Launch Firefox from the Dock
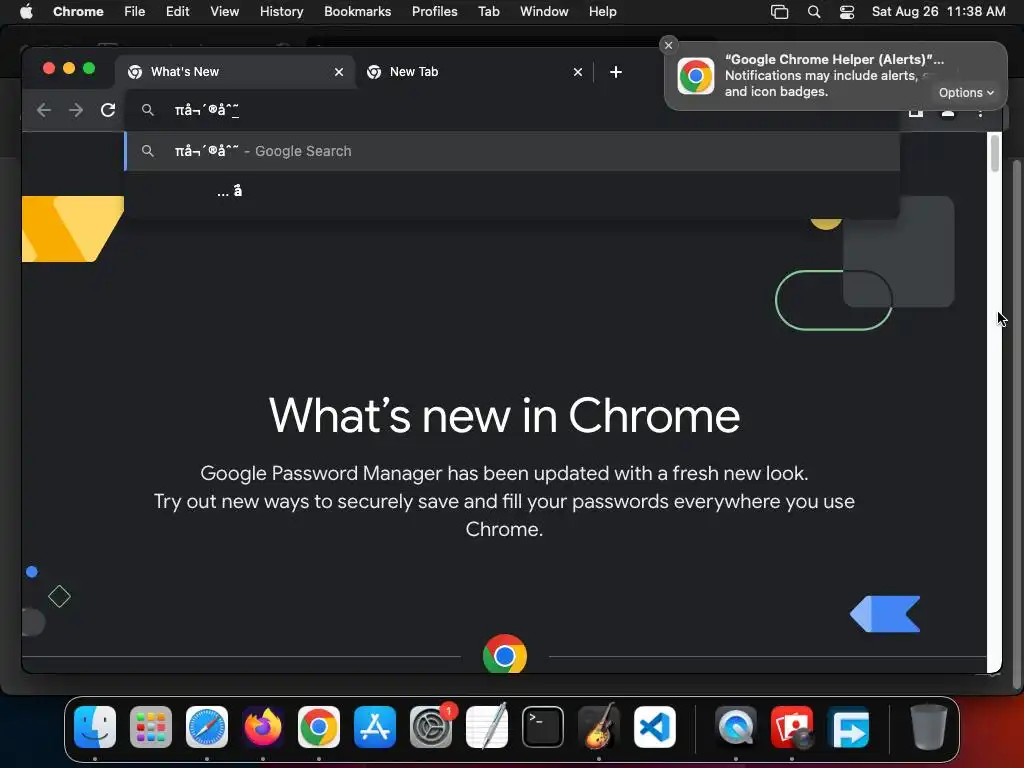The image size is (1024, 768). pyautogui.click(x=263, y=727)
